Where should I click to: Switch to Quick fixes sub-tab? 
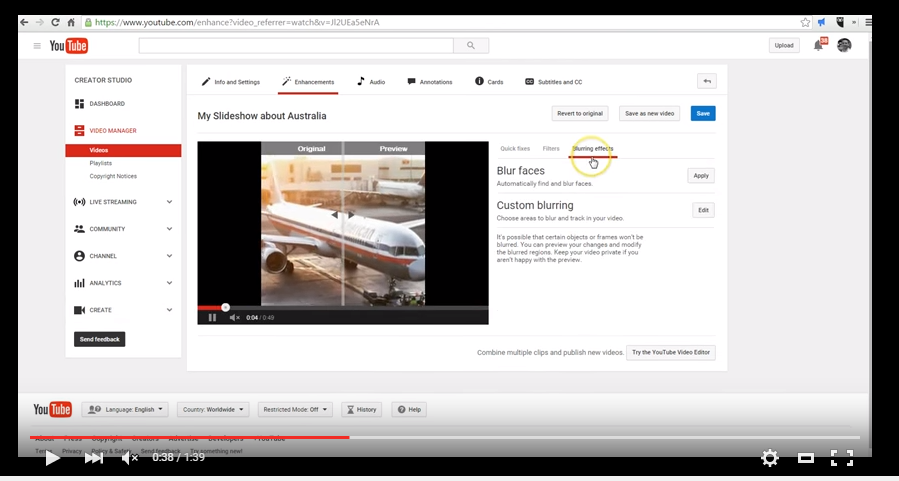coord(515,148)
